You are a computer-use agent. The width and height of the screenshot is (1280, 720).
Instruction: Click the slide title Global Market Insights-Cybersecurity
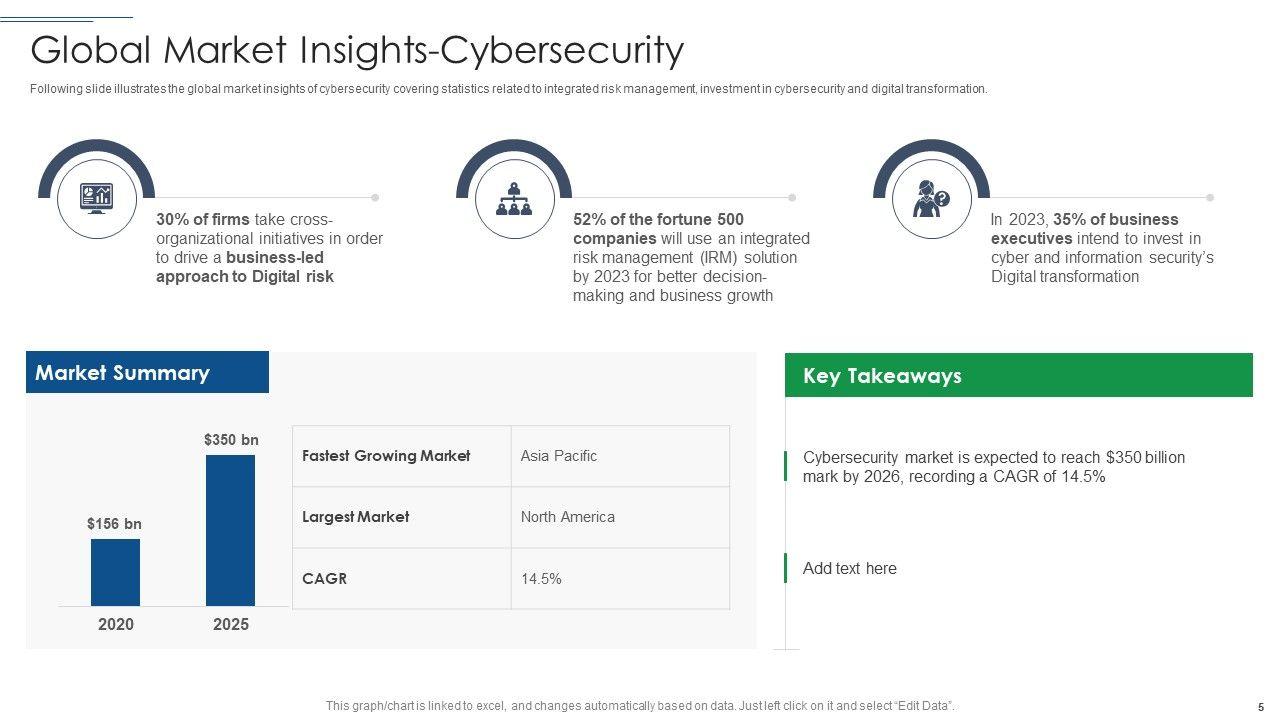tap(357, 50)
